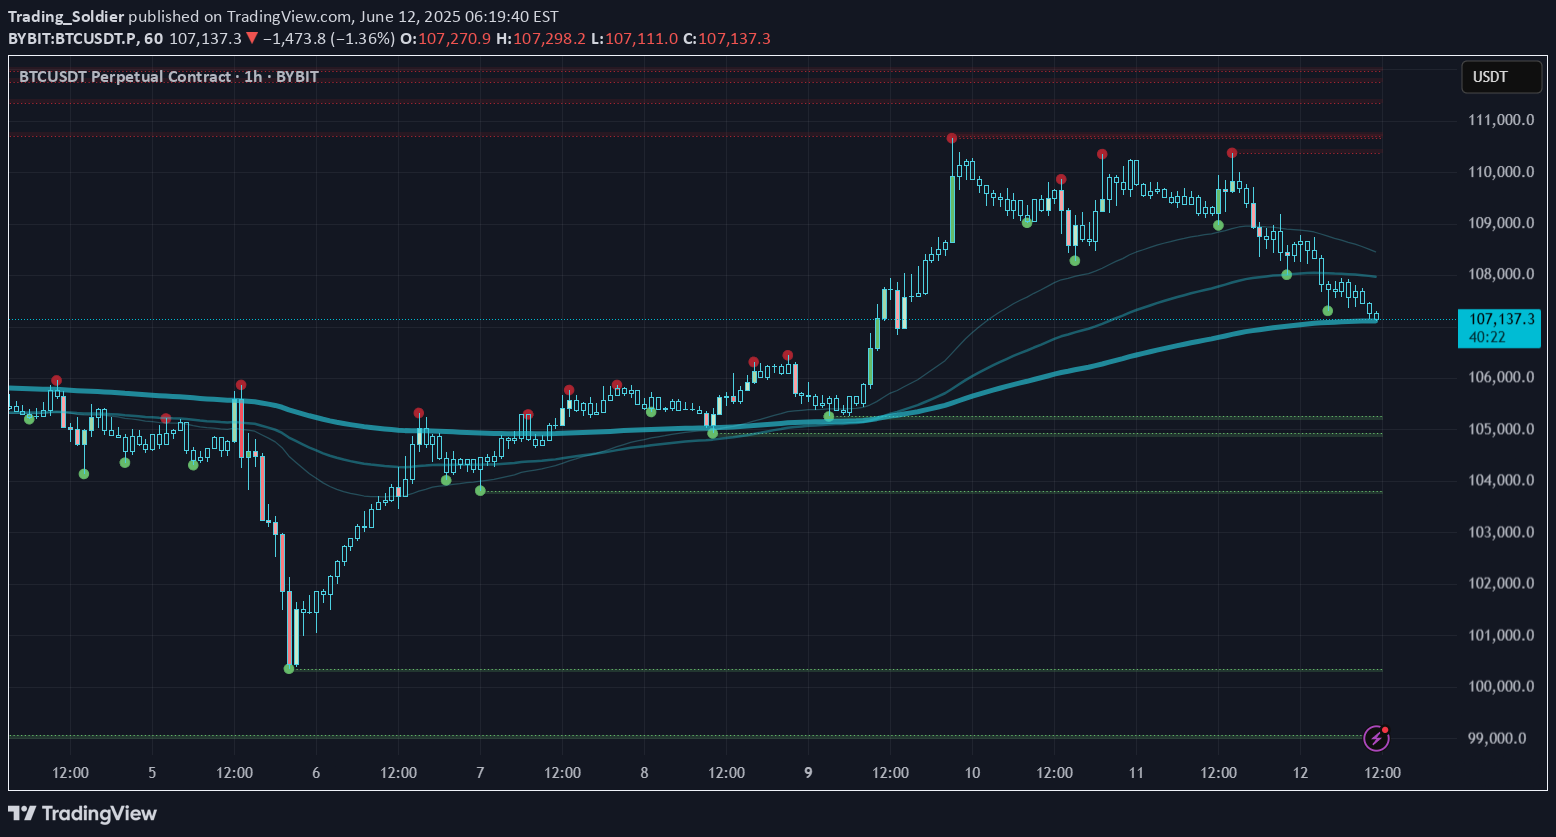Click date label 9 on the time axis
The image size is (1556, 837).
808,773
